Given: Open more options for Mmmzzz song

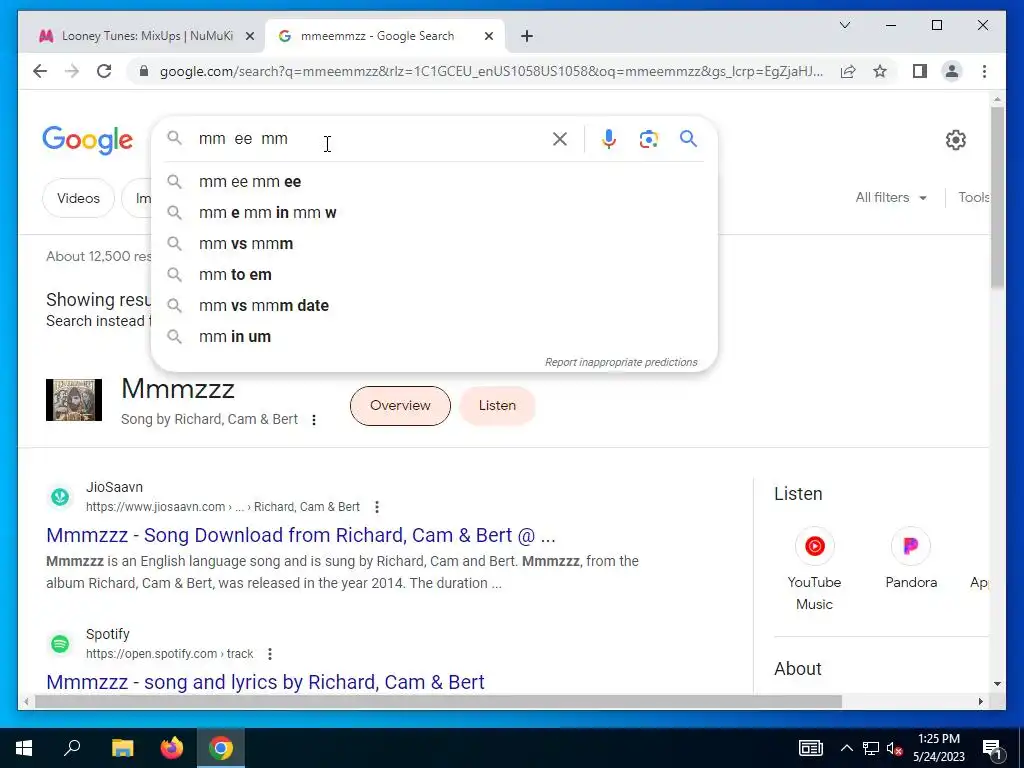Looking at the screenshot, I should click(x=314, y=420).
